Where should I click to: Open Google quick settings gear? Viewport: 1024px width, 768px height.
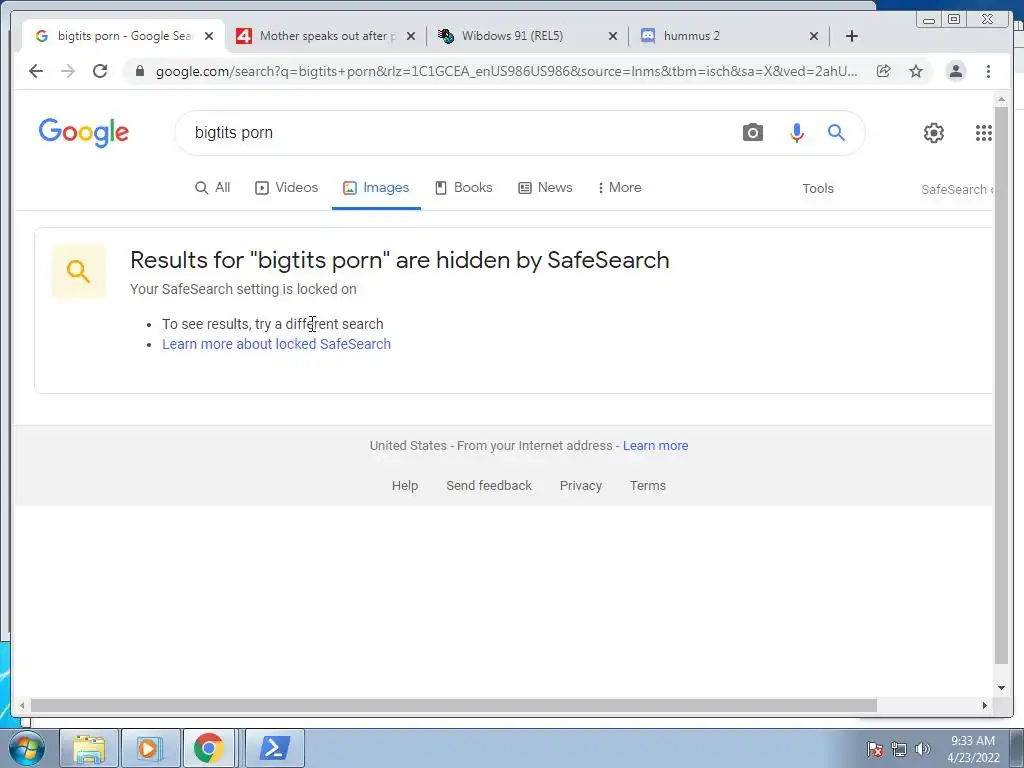coord(934,133)
